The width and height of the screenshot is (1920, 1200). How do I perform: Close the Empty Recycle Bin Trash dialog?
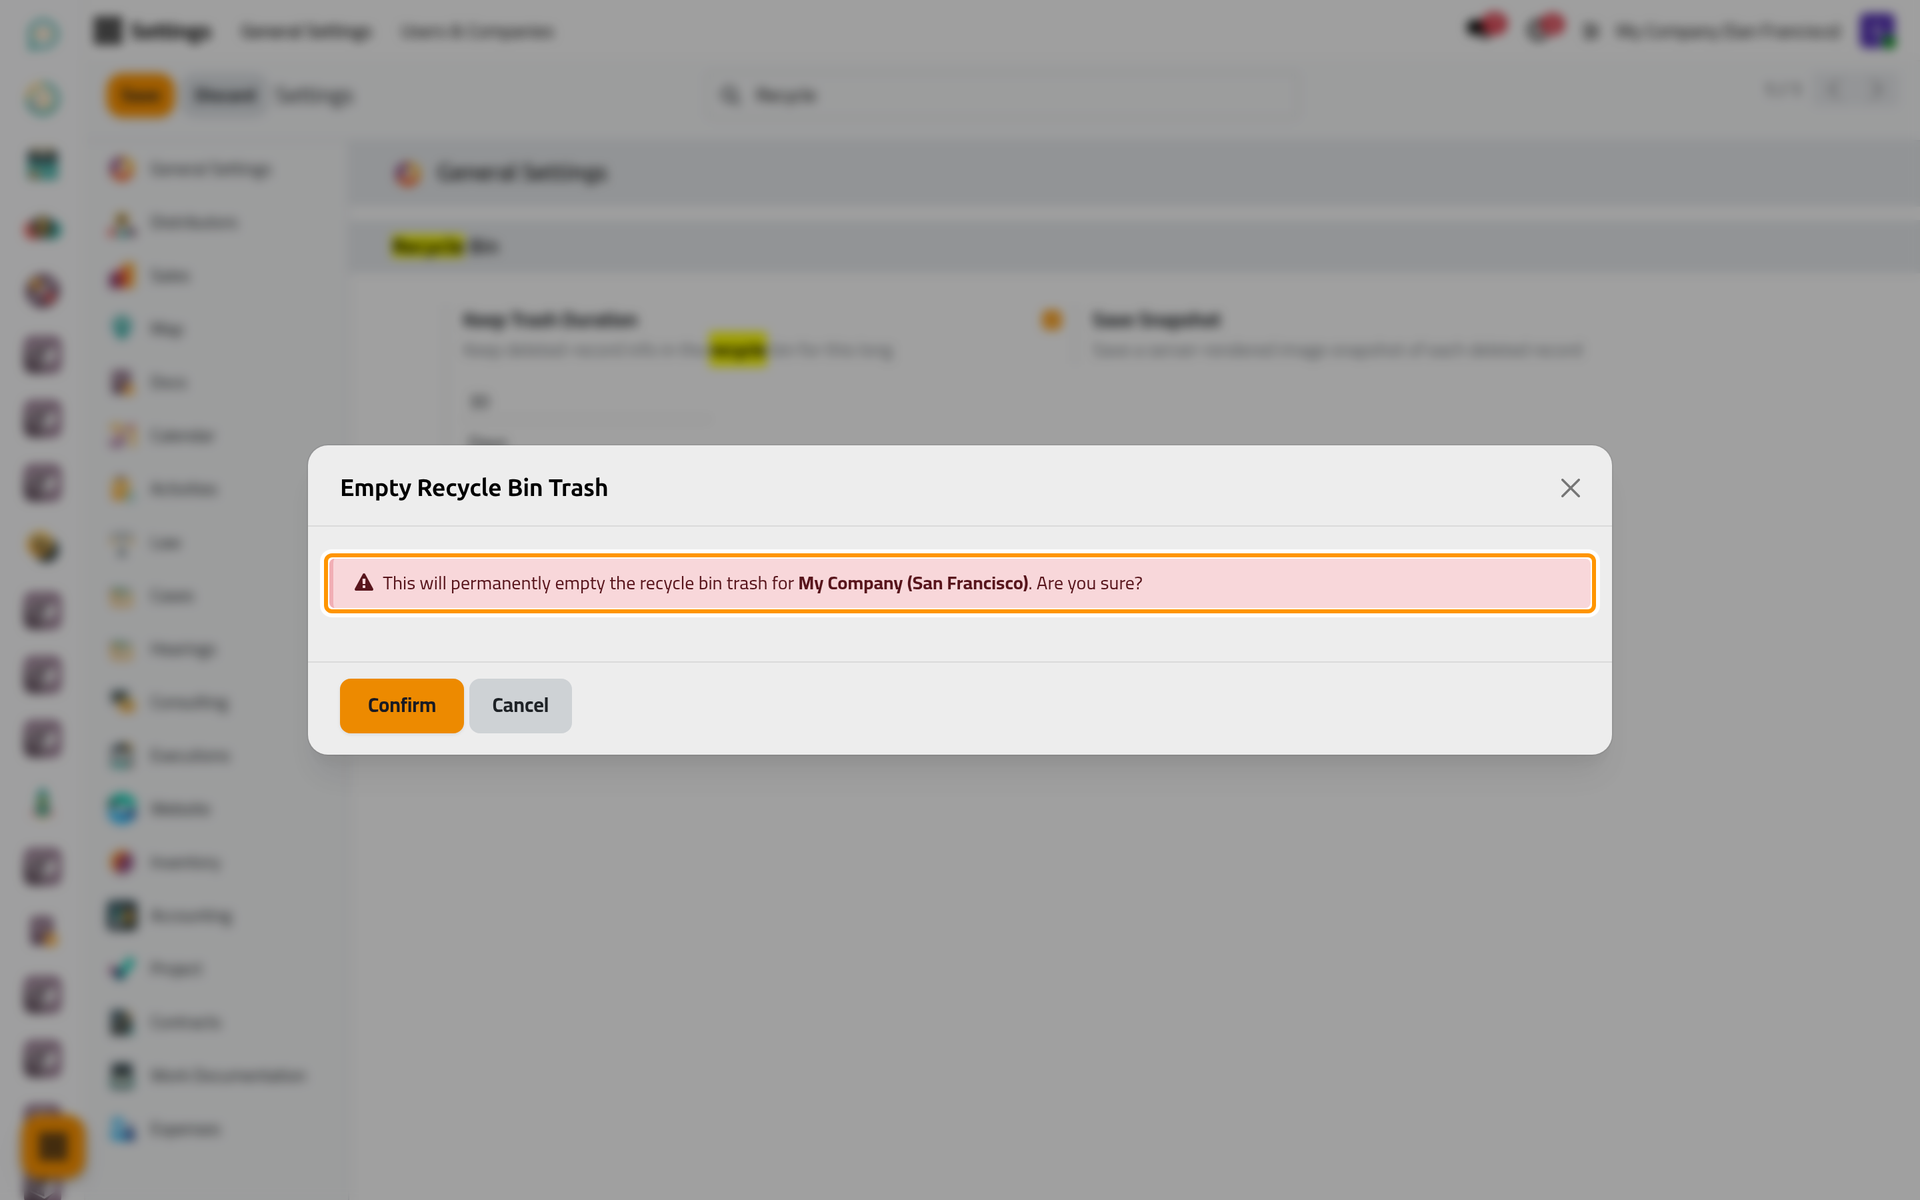[x=1570, y=488]
